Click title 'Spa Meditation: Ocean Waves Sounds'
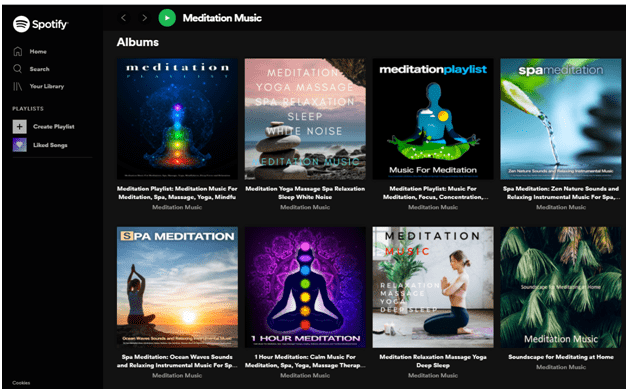628x391 pixels. [177, 361]
